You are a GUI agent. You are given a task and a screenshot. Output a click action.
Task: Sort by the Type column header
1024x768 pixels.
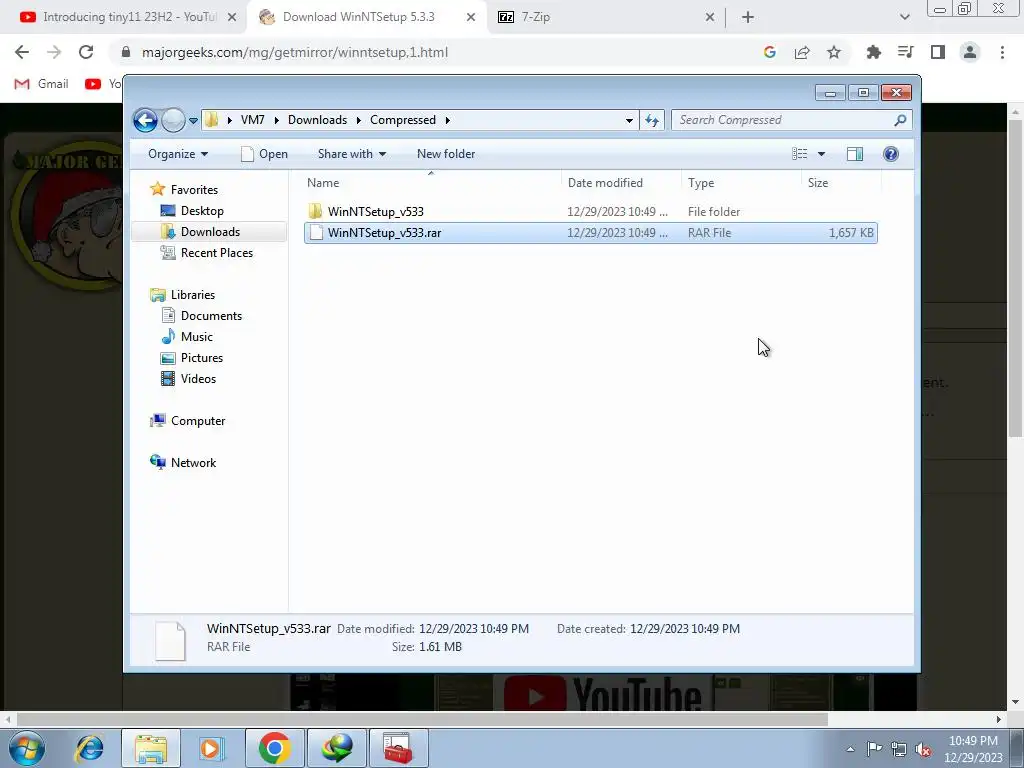tap(741, 183)
